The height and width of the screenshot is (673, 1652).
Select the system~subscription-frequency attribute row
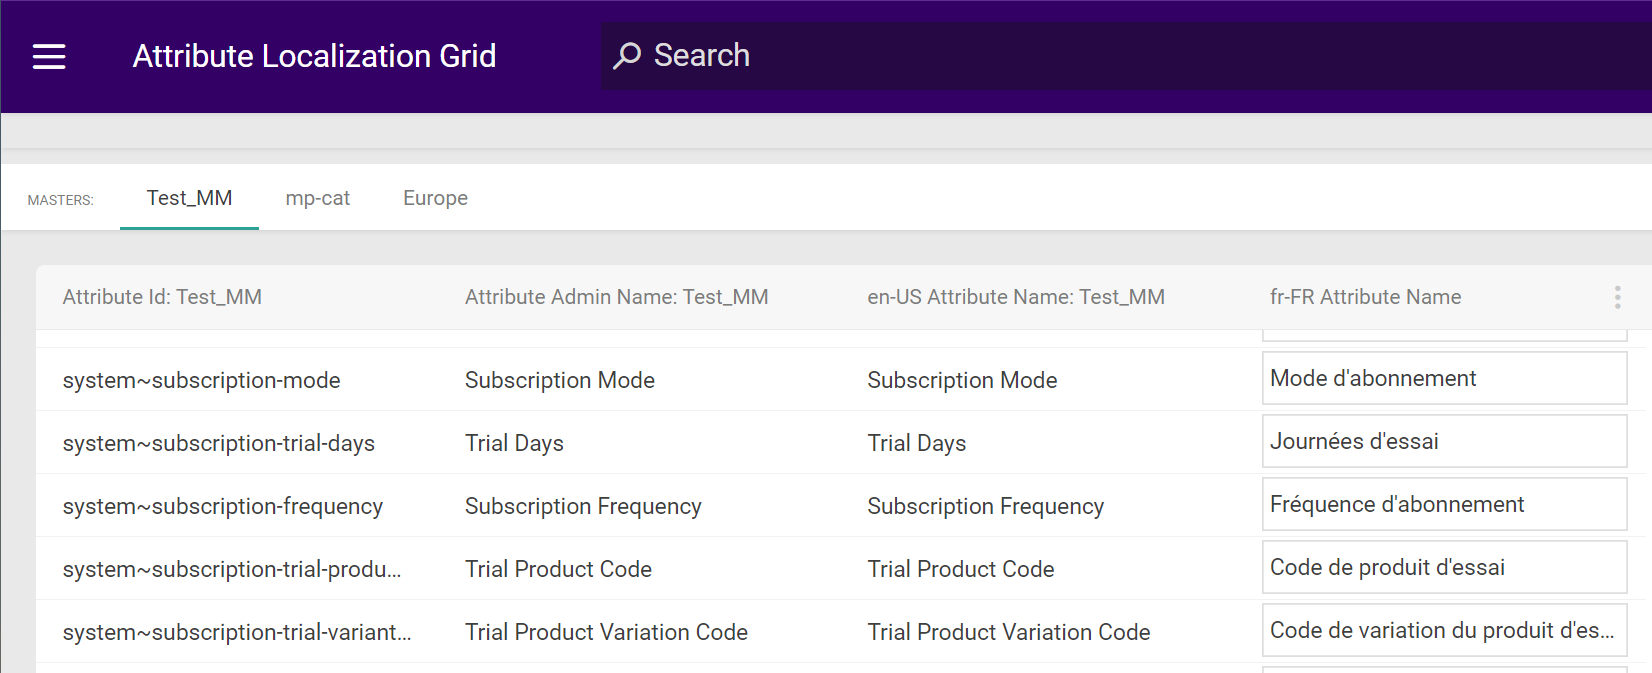[x=222, y=506]
